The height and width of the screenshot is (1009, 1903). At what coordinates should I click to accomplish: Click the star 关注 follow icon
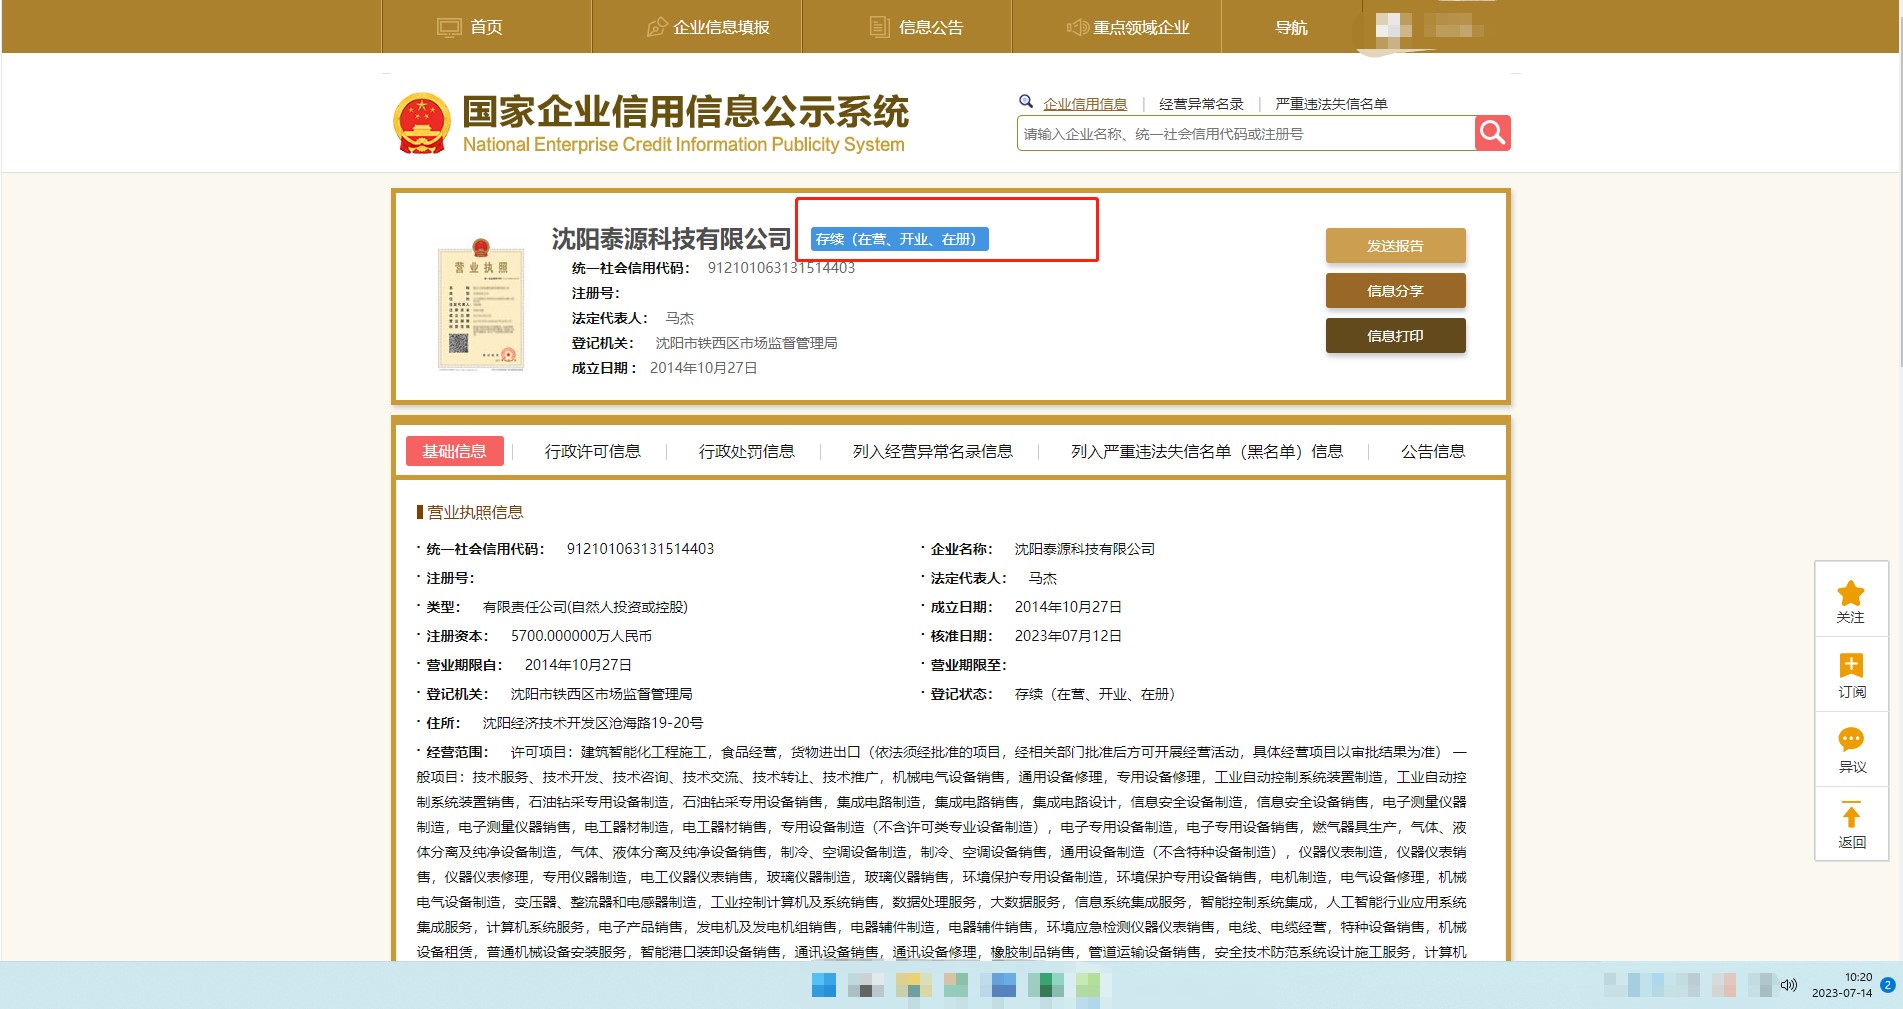1850,593
